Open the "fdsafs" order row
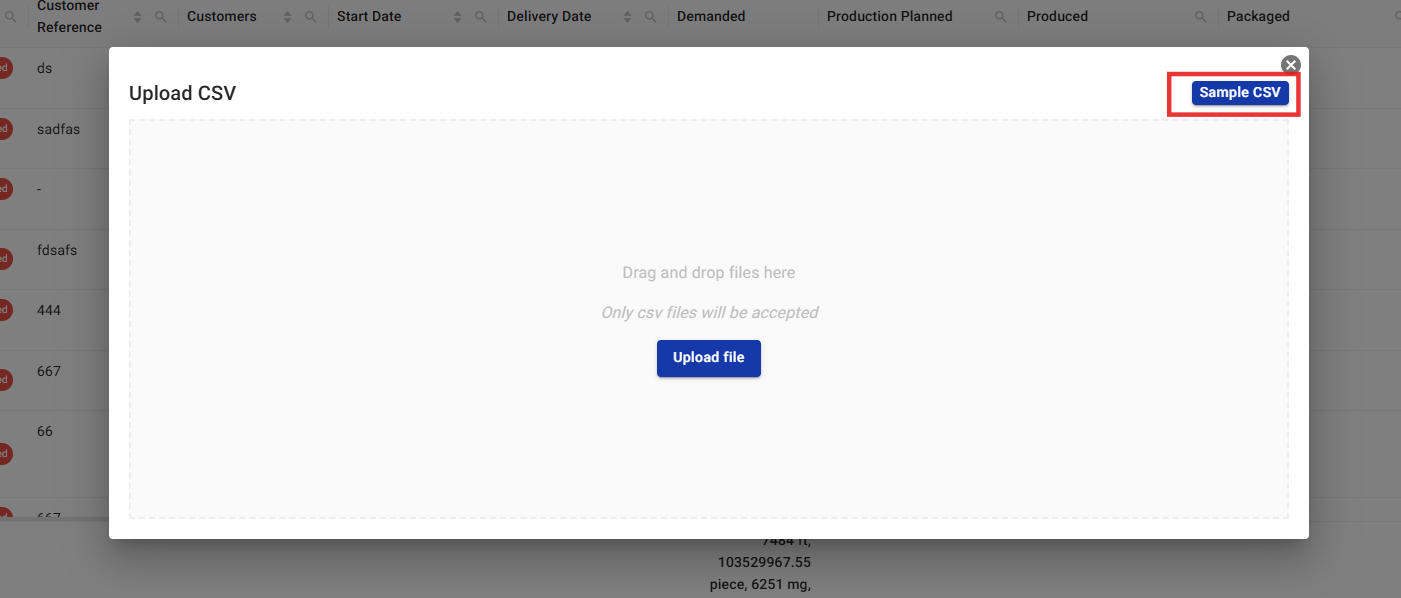This screenshot has width=1401, height=598. click(x=57, y=250)
